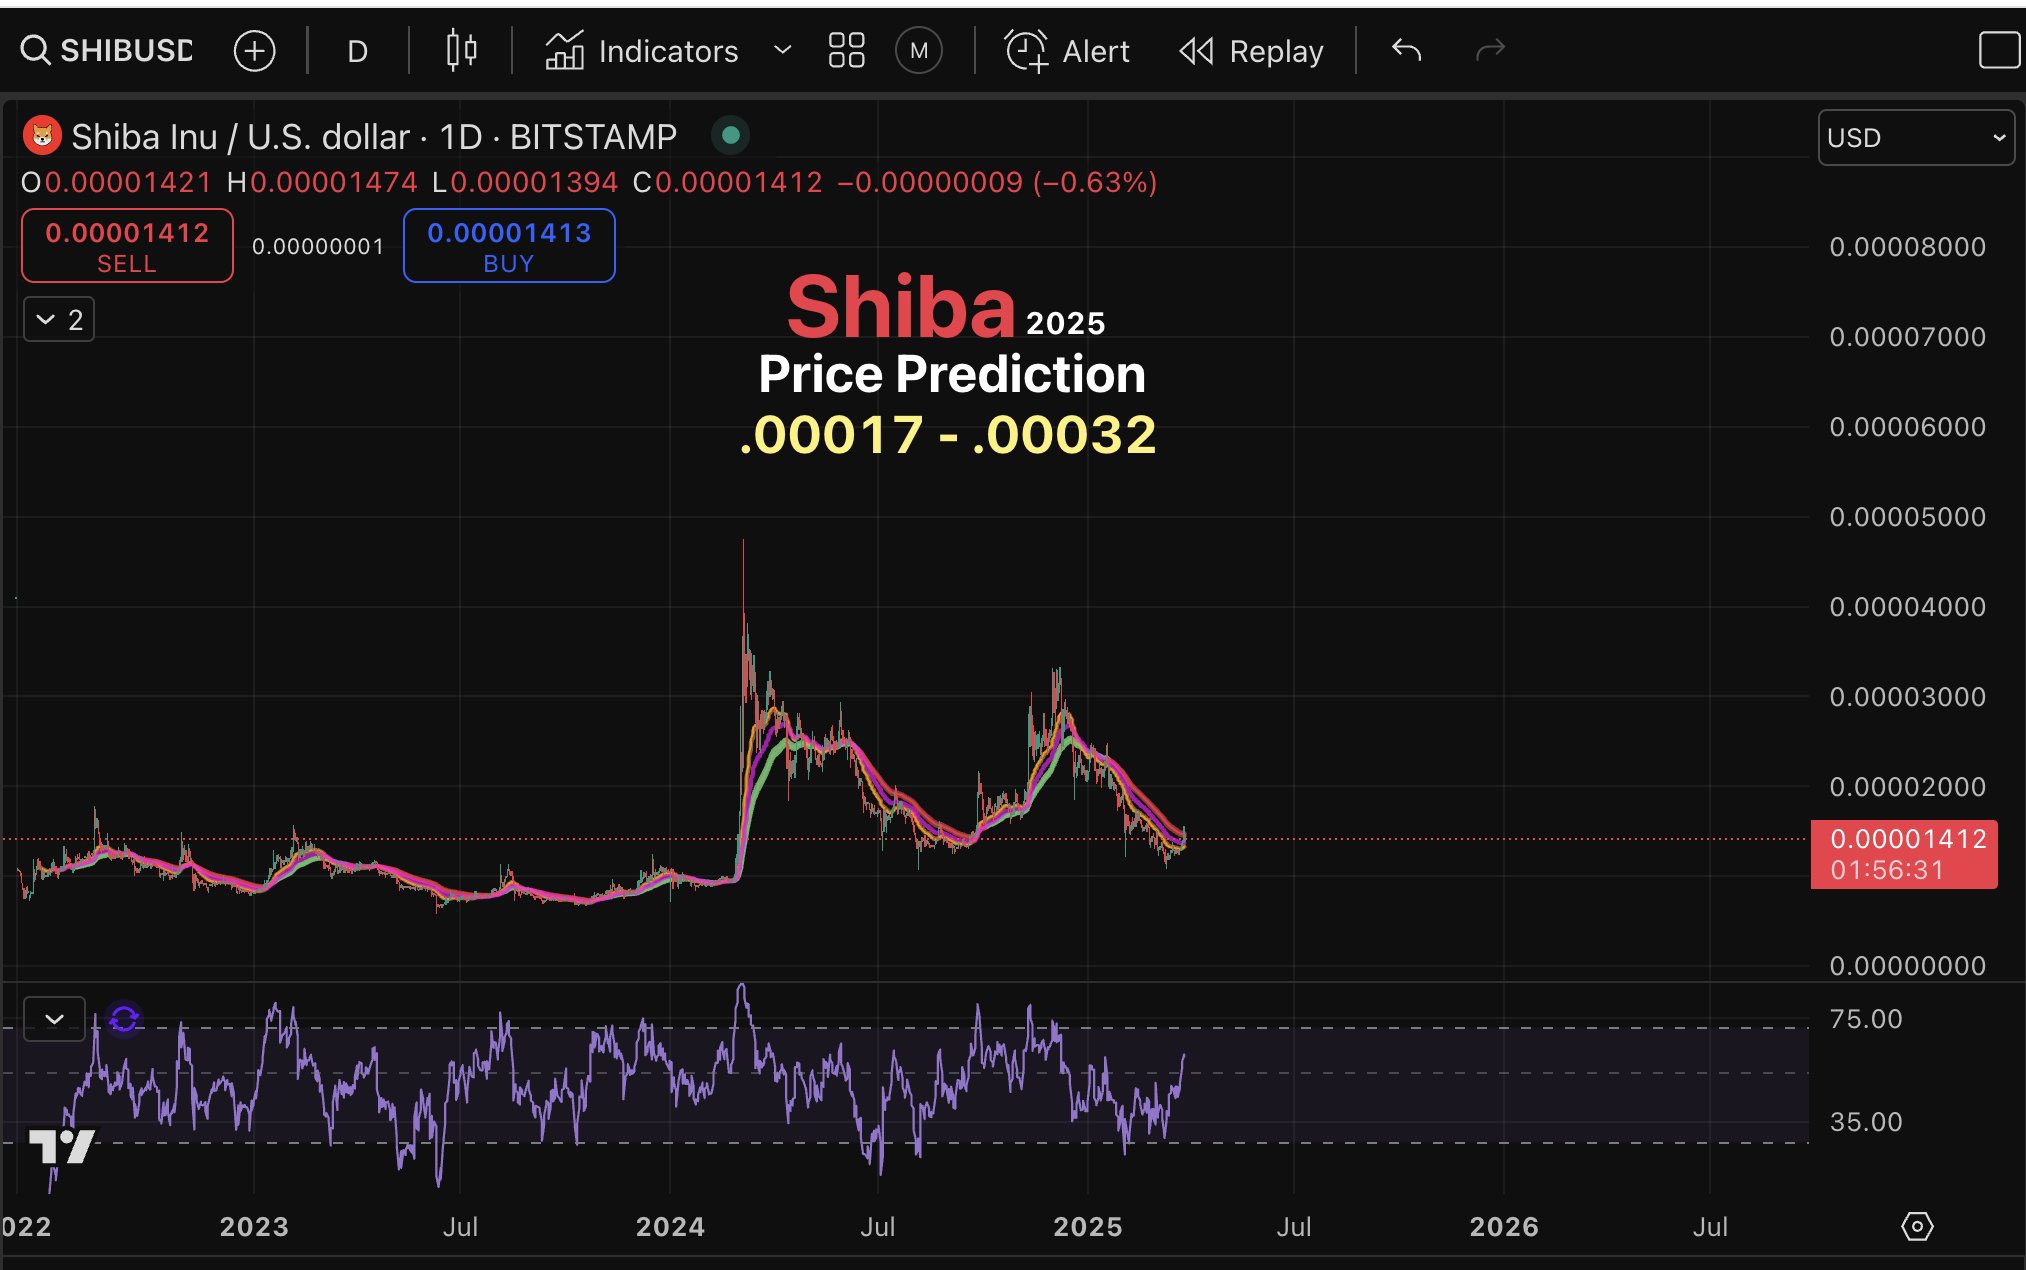Open the layout square at toolbar end
This screenshot has height=1270, width=2026.
pyautogui.click(x=2000, y=50)
